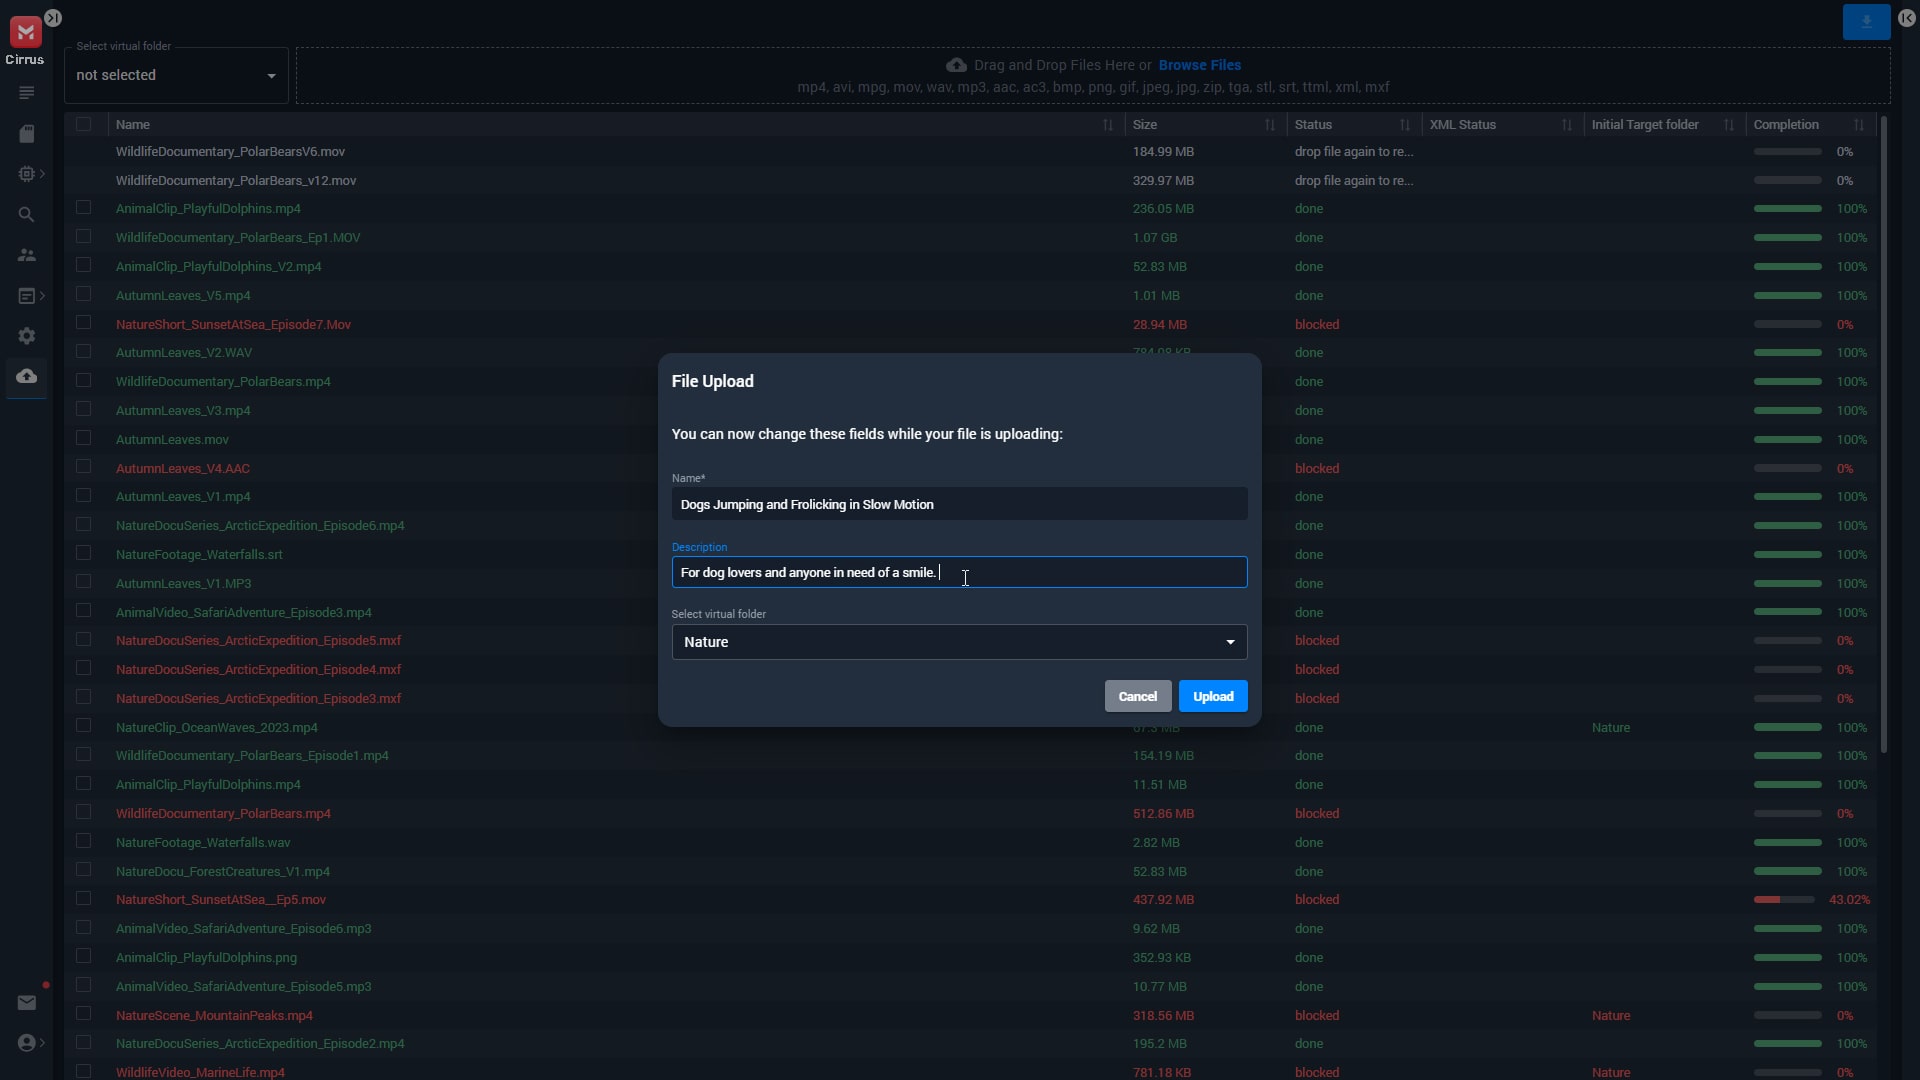The image size is (1920, 1080).
Task: Click the blue Upload button
Action: tap(1212, 697)
